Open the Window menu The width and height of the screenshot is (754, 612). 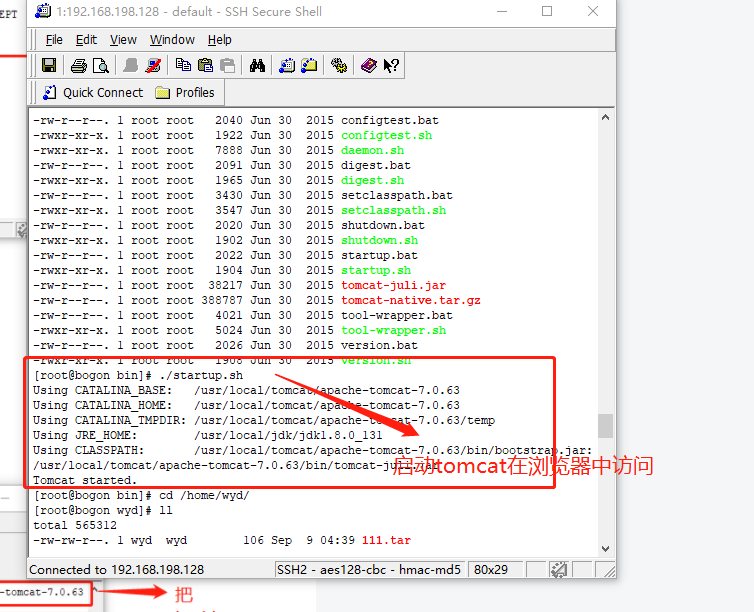[172, 40]
